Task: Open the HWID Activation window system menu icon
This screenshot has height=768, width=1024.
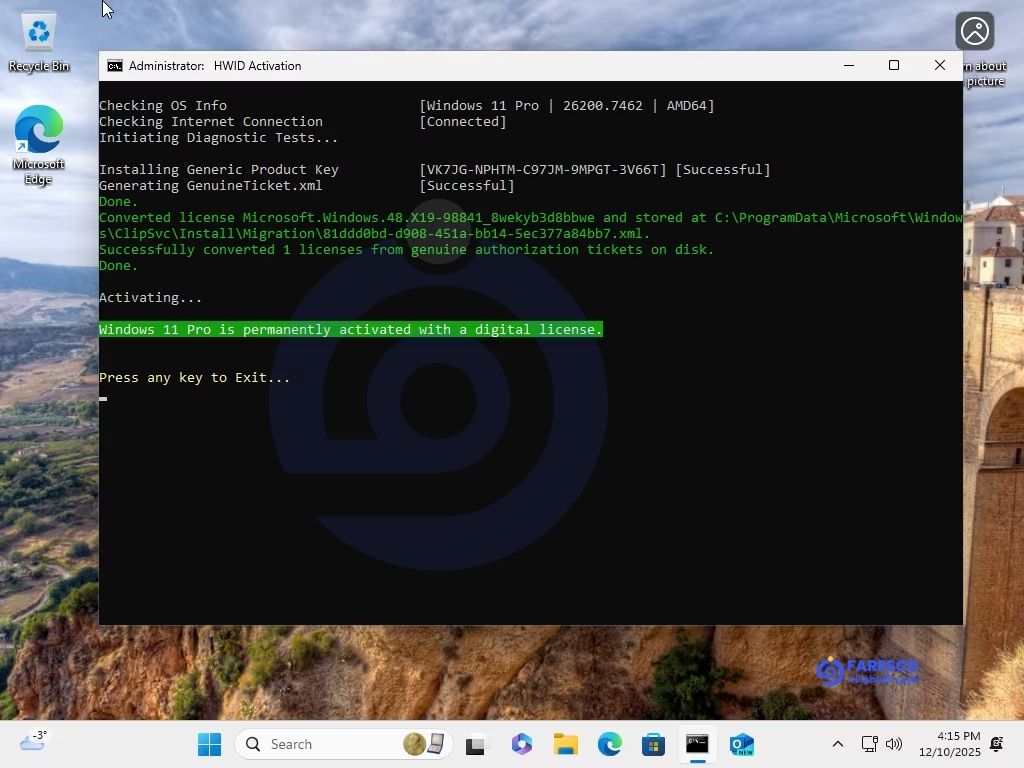Action: click(115, 66)
